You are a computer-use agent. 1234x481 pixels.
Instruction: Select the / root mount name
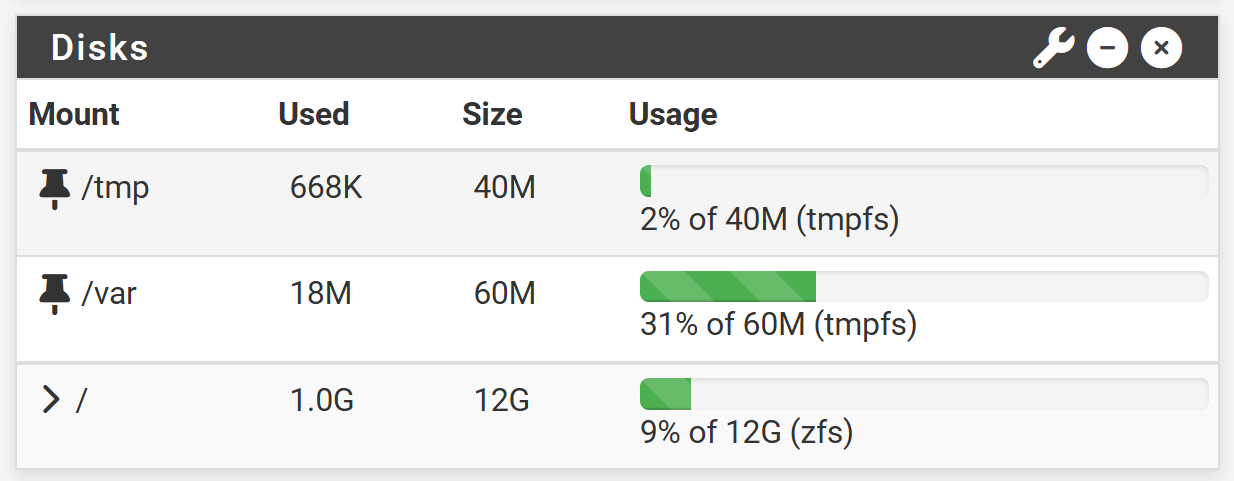click(82, 400)
